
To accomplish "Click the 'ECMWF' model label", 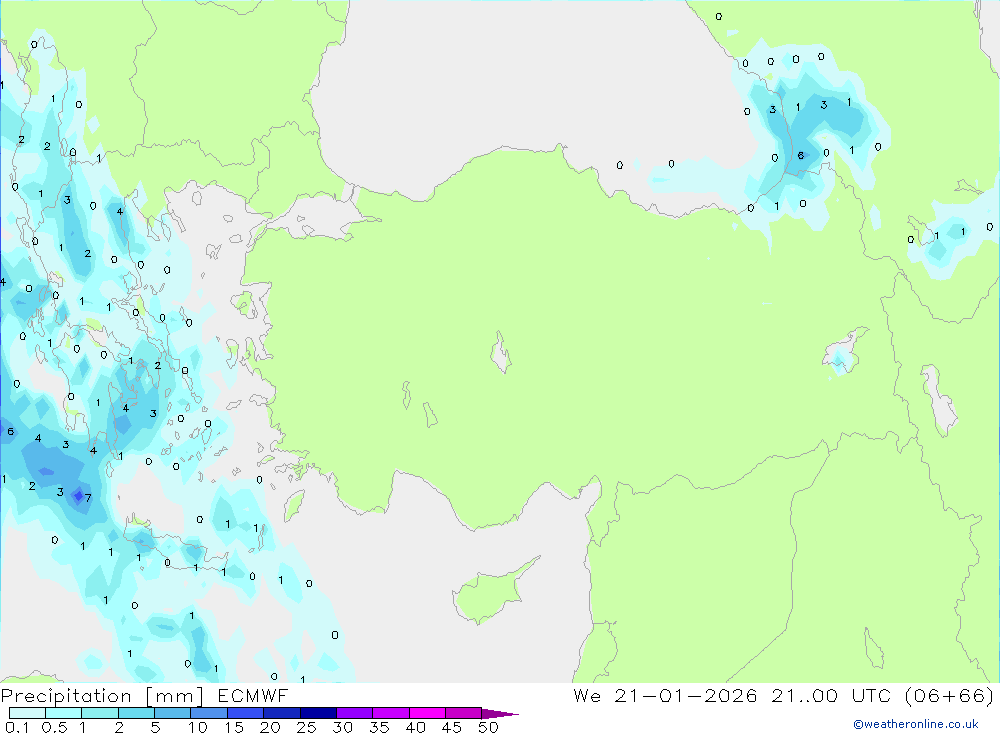I will click(253, 696).
